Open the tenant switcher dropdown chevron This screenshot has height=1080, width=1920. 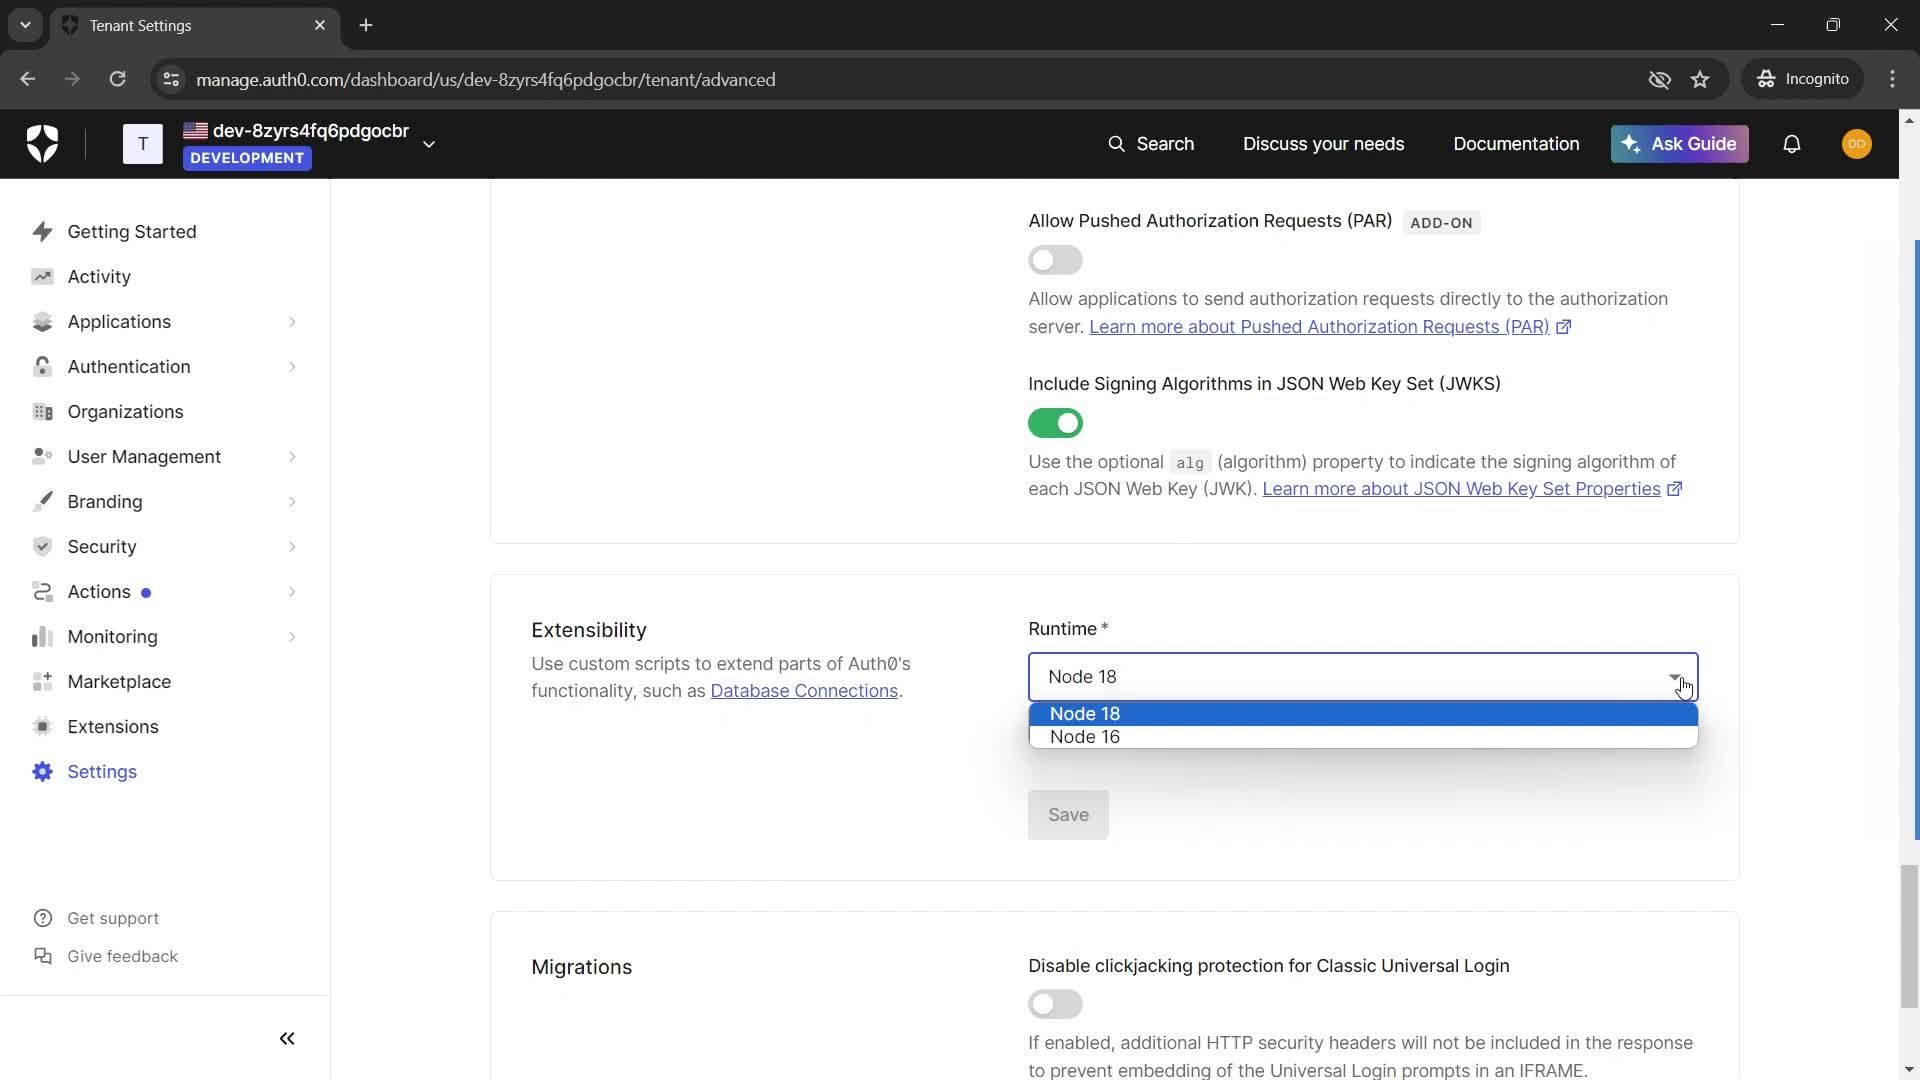tap(429, 144)
